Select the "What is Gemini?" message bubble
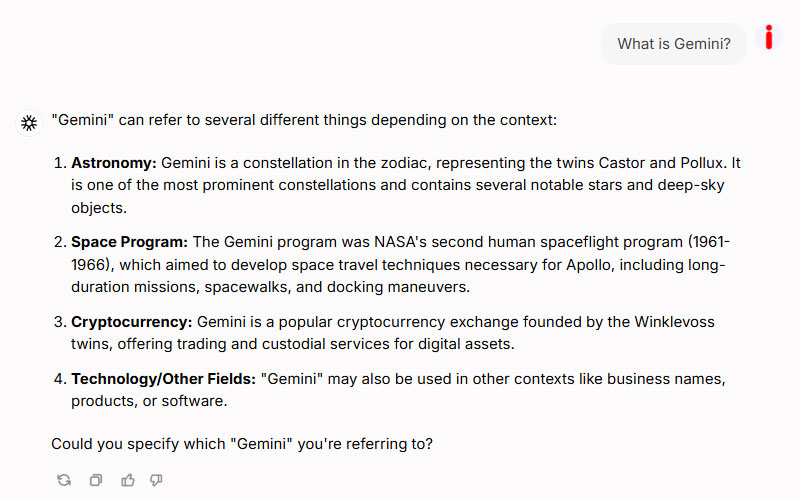 click(673, 44)
